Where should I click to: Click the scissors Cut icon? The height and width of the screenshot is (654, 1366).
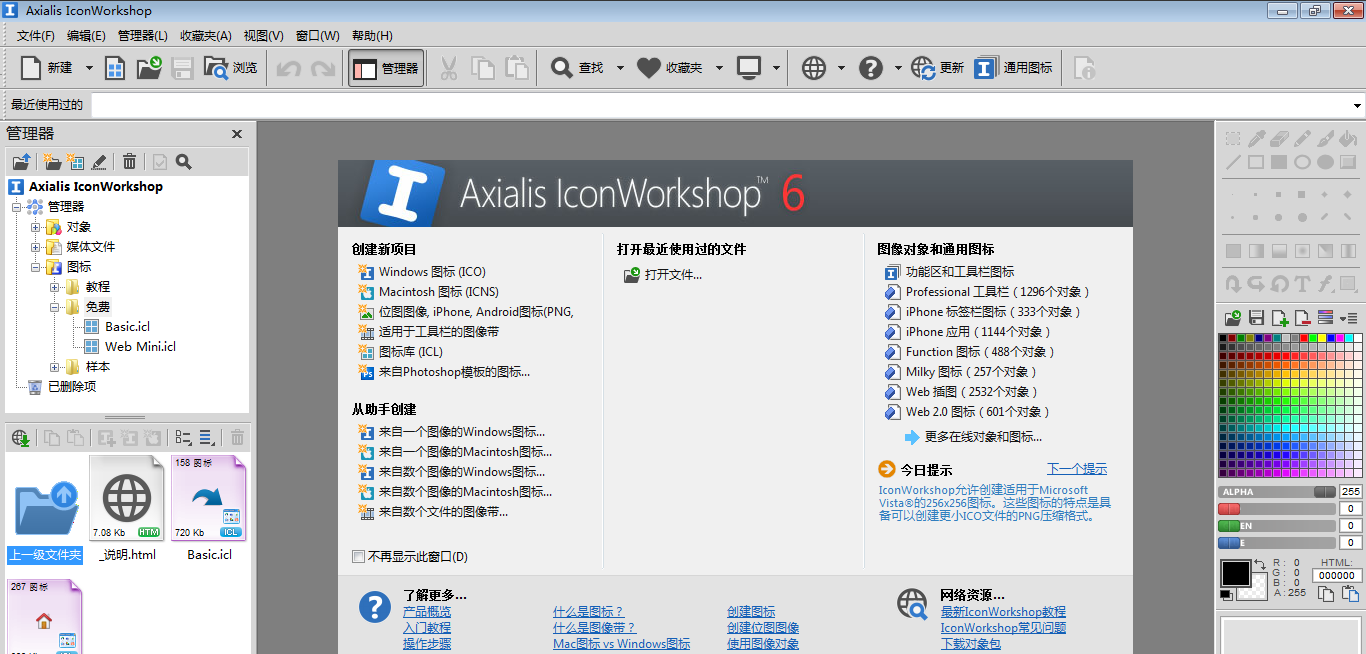448,68
